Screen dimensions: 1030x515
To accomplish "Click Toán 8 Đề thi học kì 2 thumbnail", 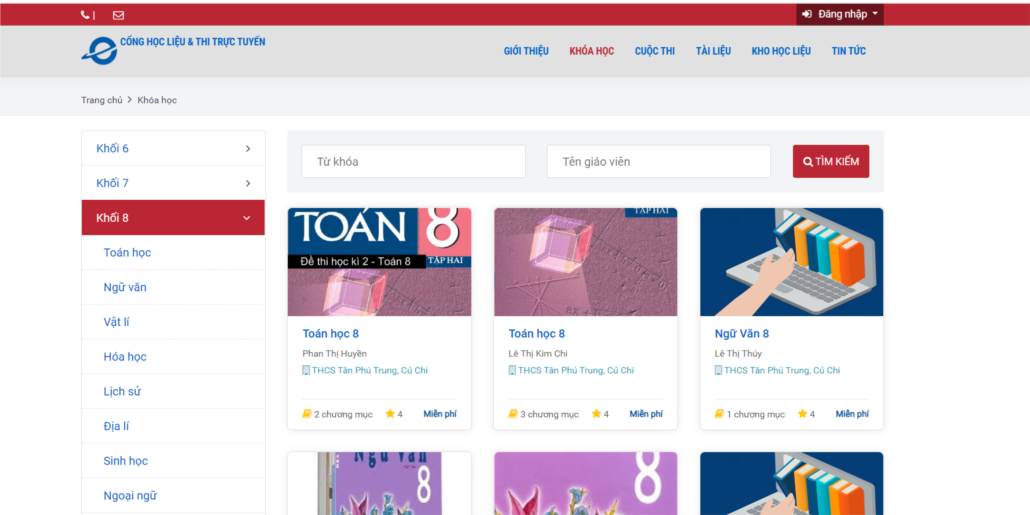I will (380, 262).
